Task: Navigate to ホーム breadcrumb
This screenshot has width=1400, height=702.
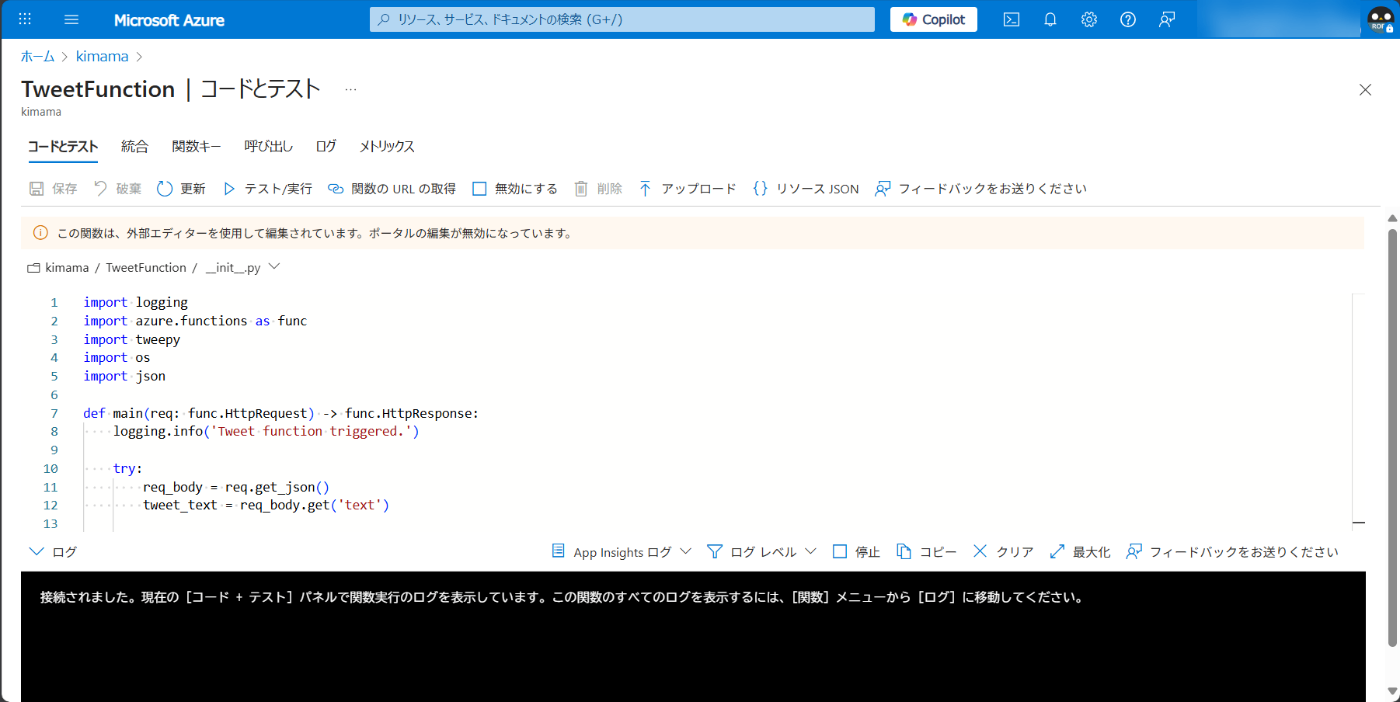Action: (38, 56)
